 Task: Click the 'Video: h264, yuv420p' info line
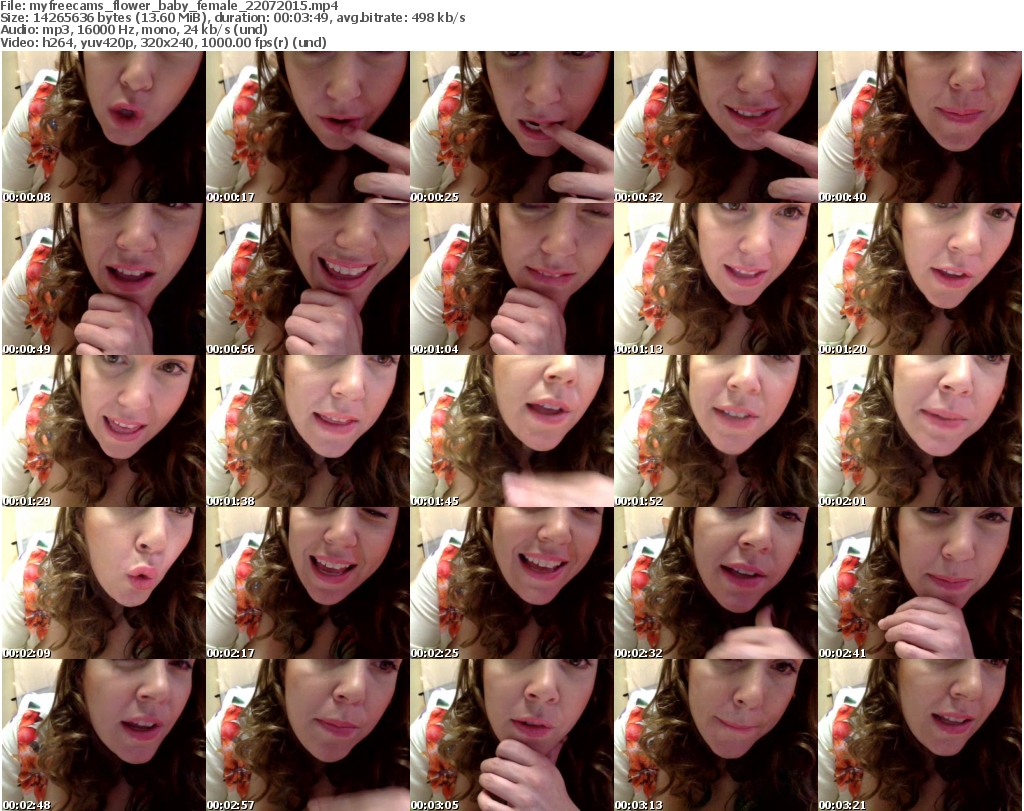(163, 42)
